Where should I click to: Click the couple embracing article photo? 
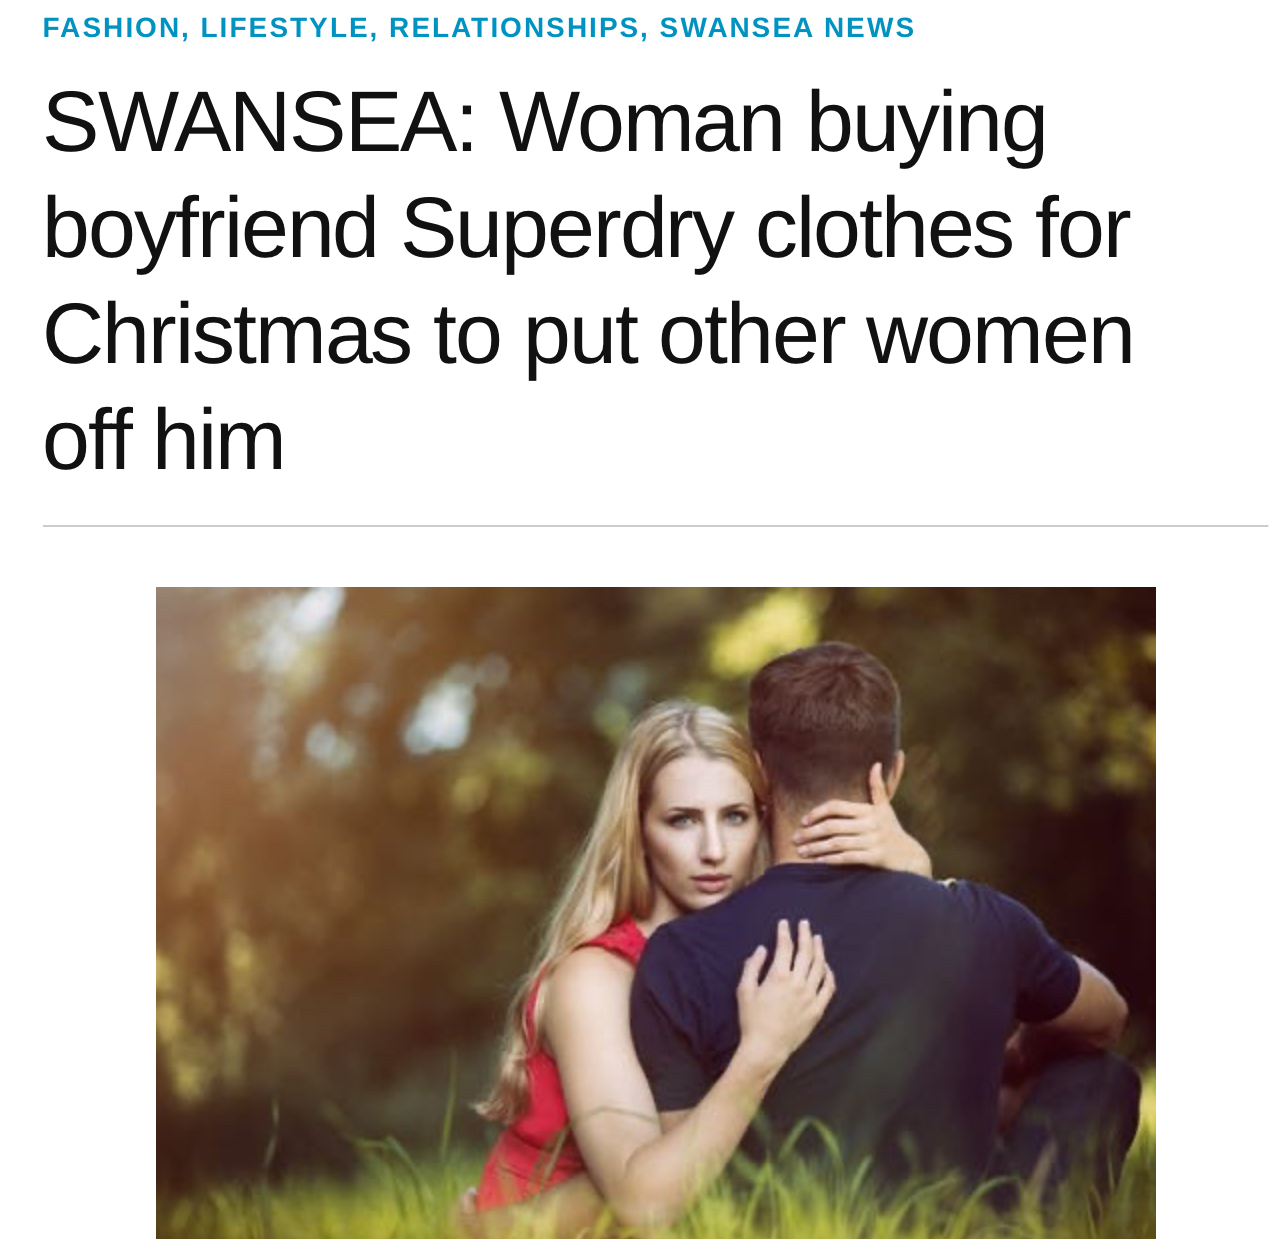point(656,912)
